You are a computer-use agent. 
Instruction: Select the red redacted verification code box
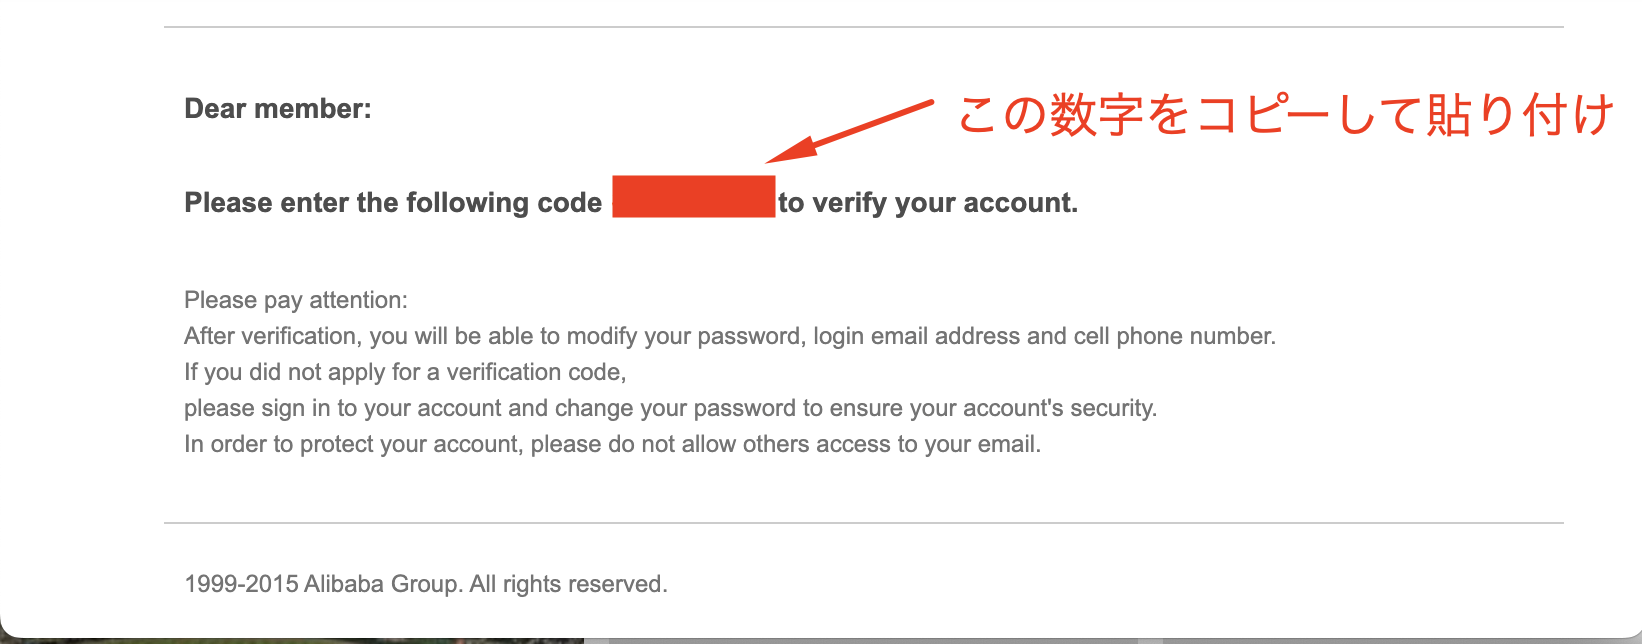(x=694, y=196)
